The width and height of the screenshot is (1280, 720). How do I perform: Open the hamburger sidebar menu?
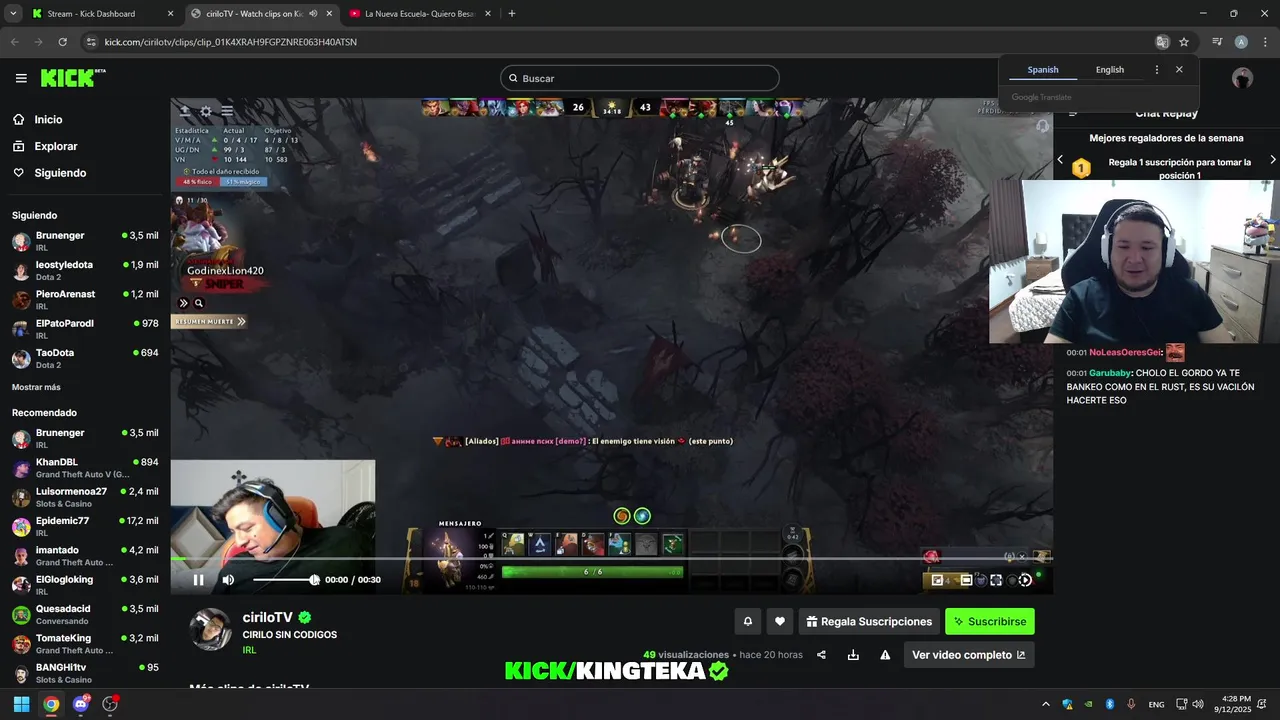click(21, 78)
